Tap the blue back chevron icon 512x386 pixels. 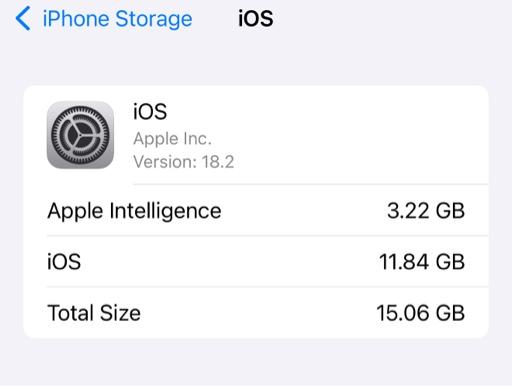tap(23, 18)
